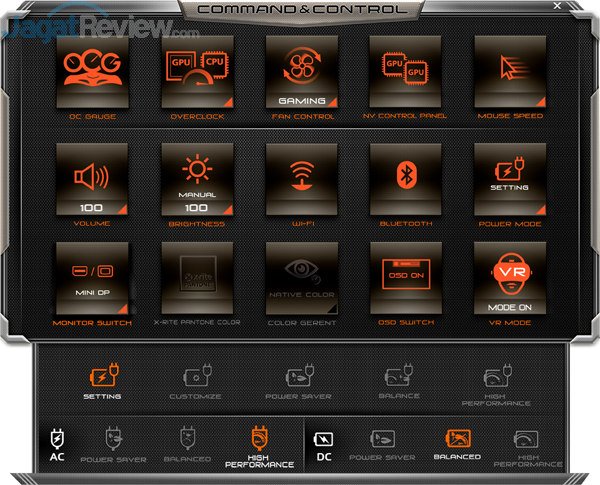Click the Overclock GPU/CPU icon
The height and width of the screenshot is (485, 600).
point(197,68)
